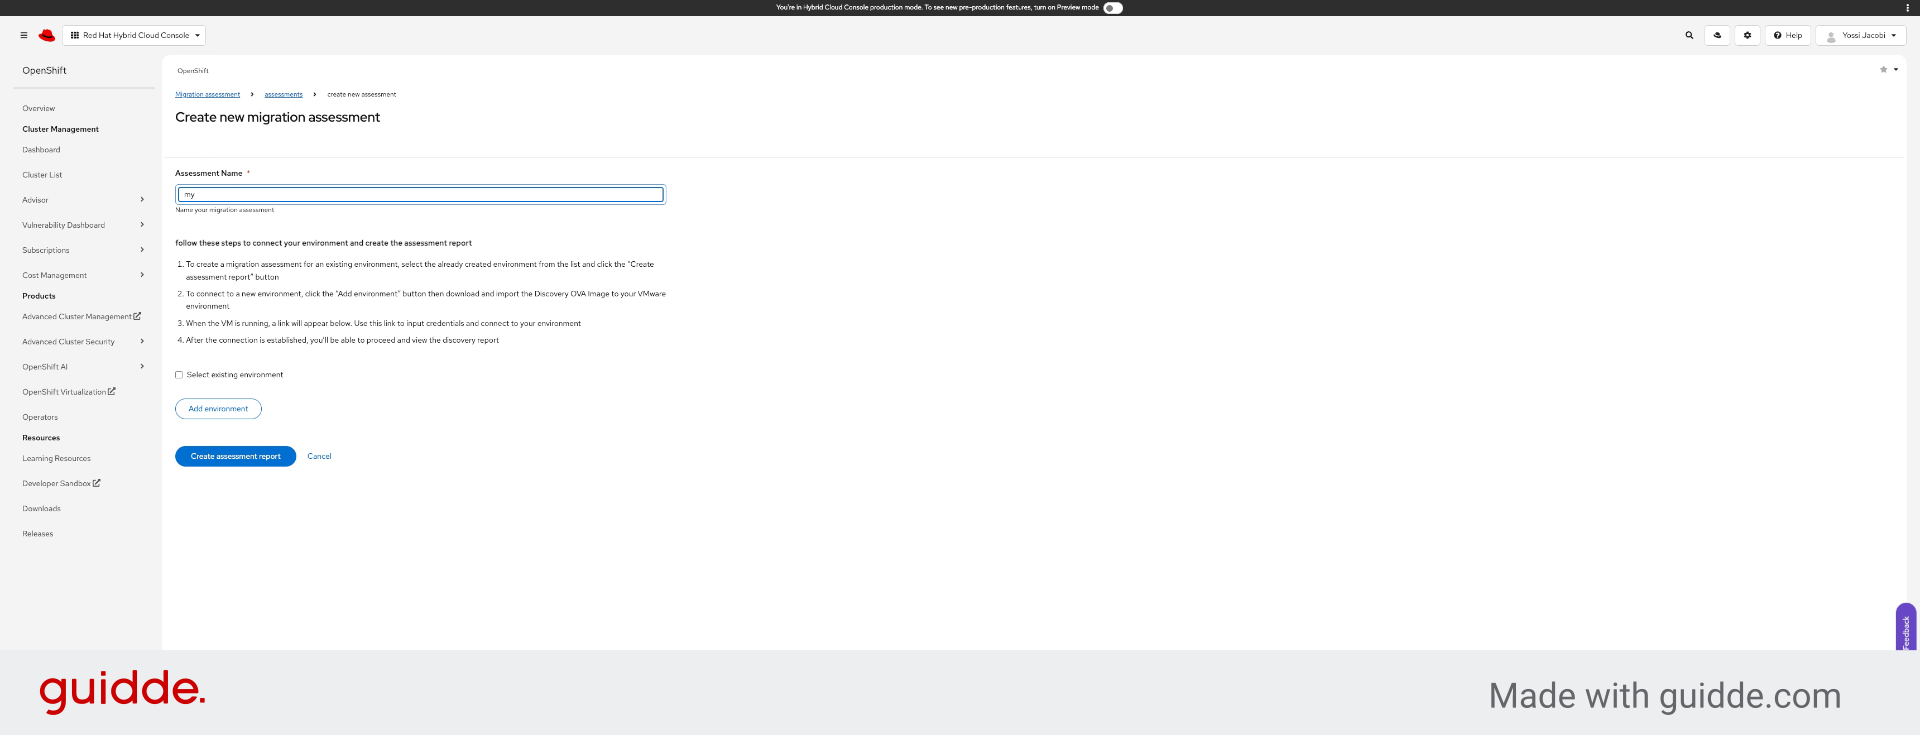The height and width of the screenshot is (735, 1920).
Task: Open the search magnifier in the header
Action: click(1689, 35)
